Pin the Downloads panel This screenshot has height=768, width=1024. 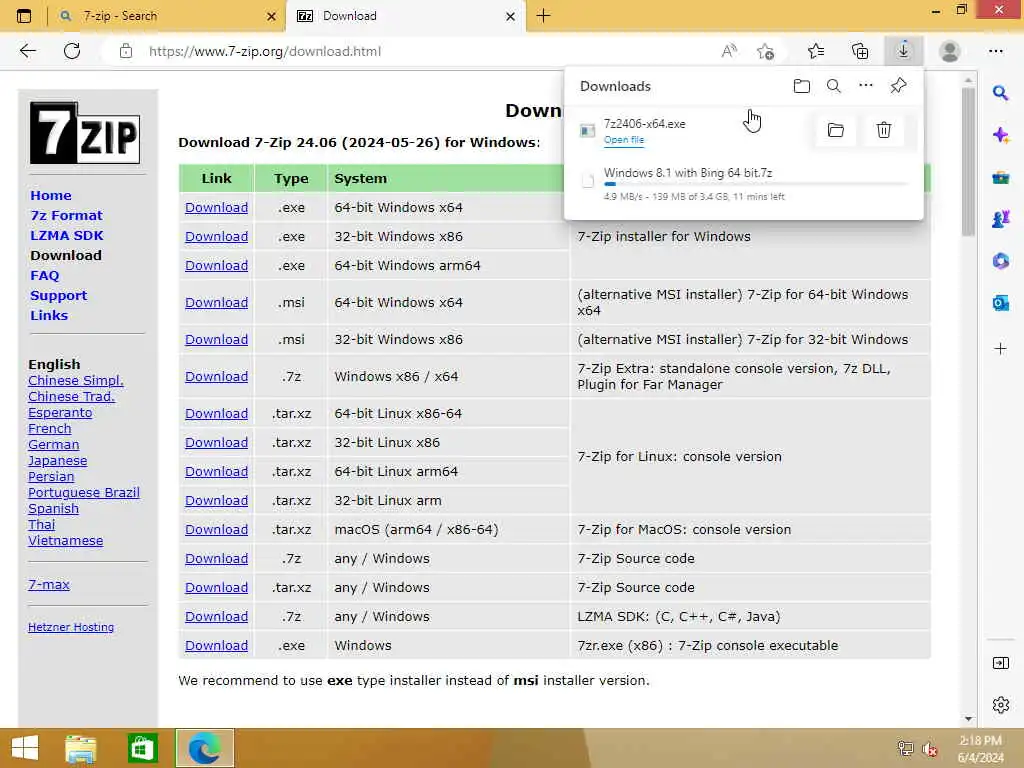(x=899, y=86)
